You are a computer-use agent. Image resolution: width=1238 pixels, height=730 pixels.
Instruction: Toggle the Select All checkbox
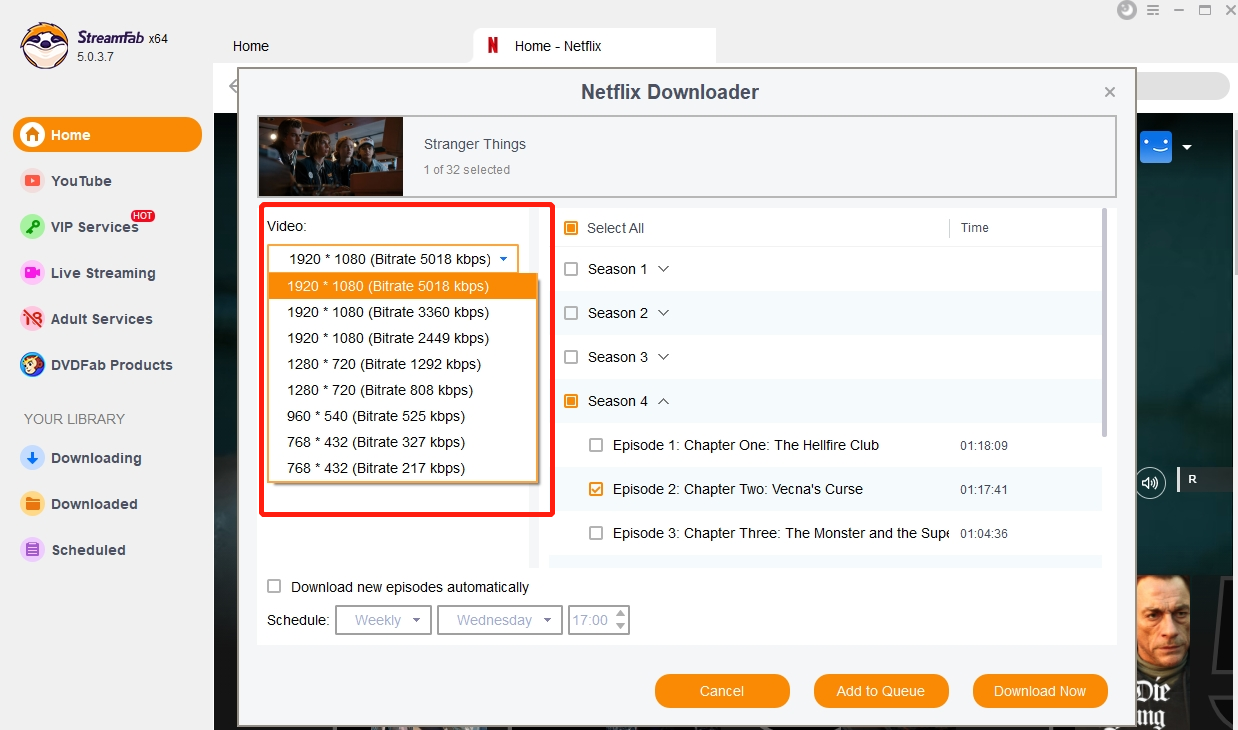571,228
